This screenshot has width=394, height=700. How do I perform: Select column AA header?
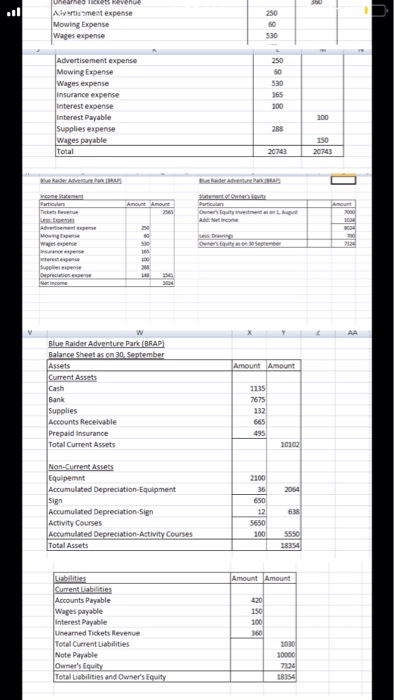coord(352,333)
